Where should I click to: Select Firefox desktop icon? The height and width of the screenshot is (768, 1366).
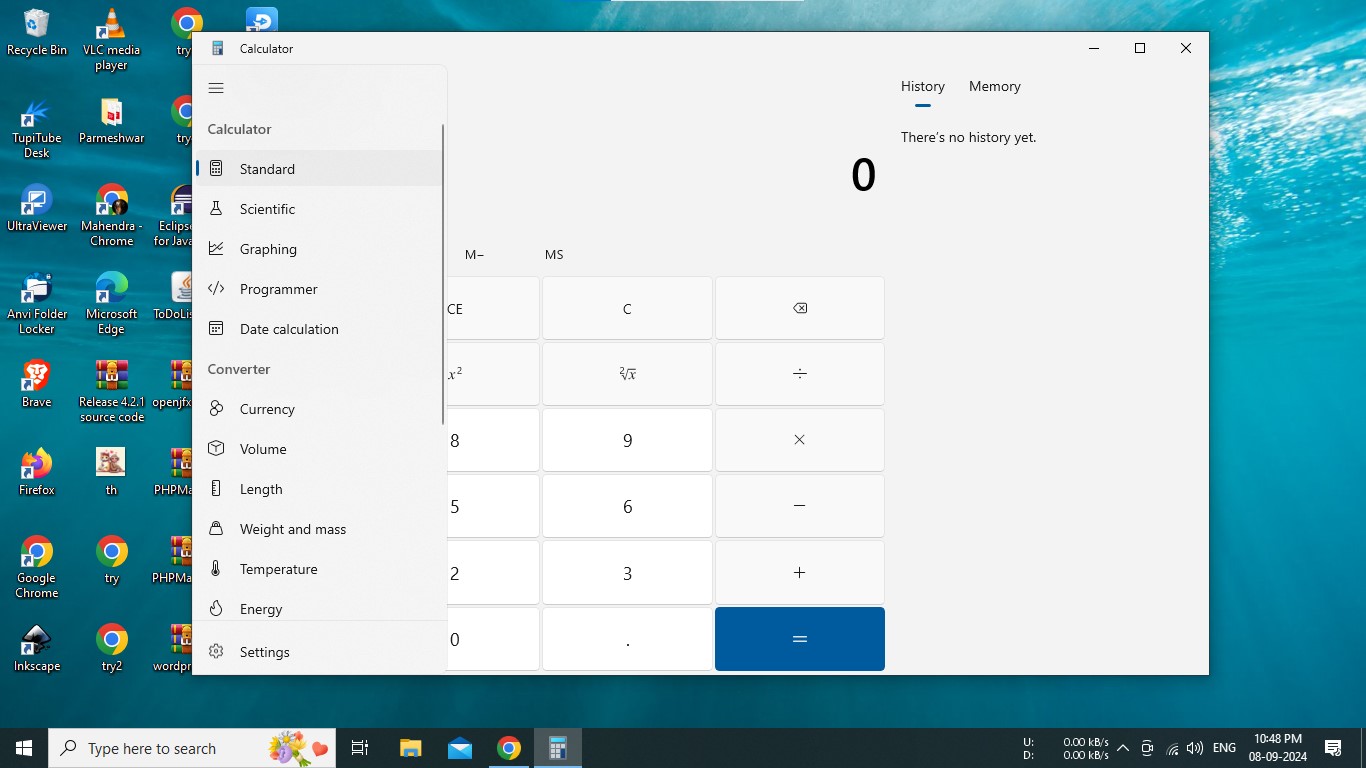point(37,472)
